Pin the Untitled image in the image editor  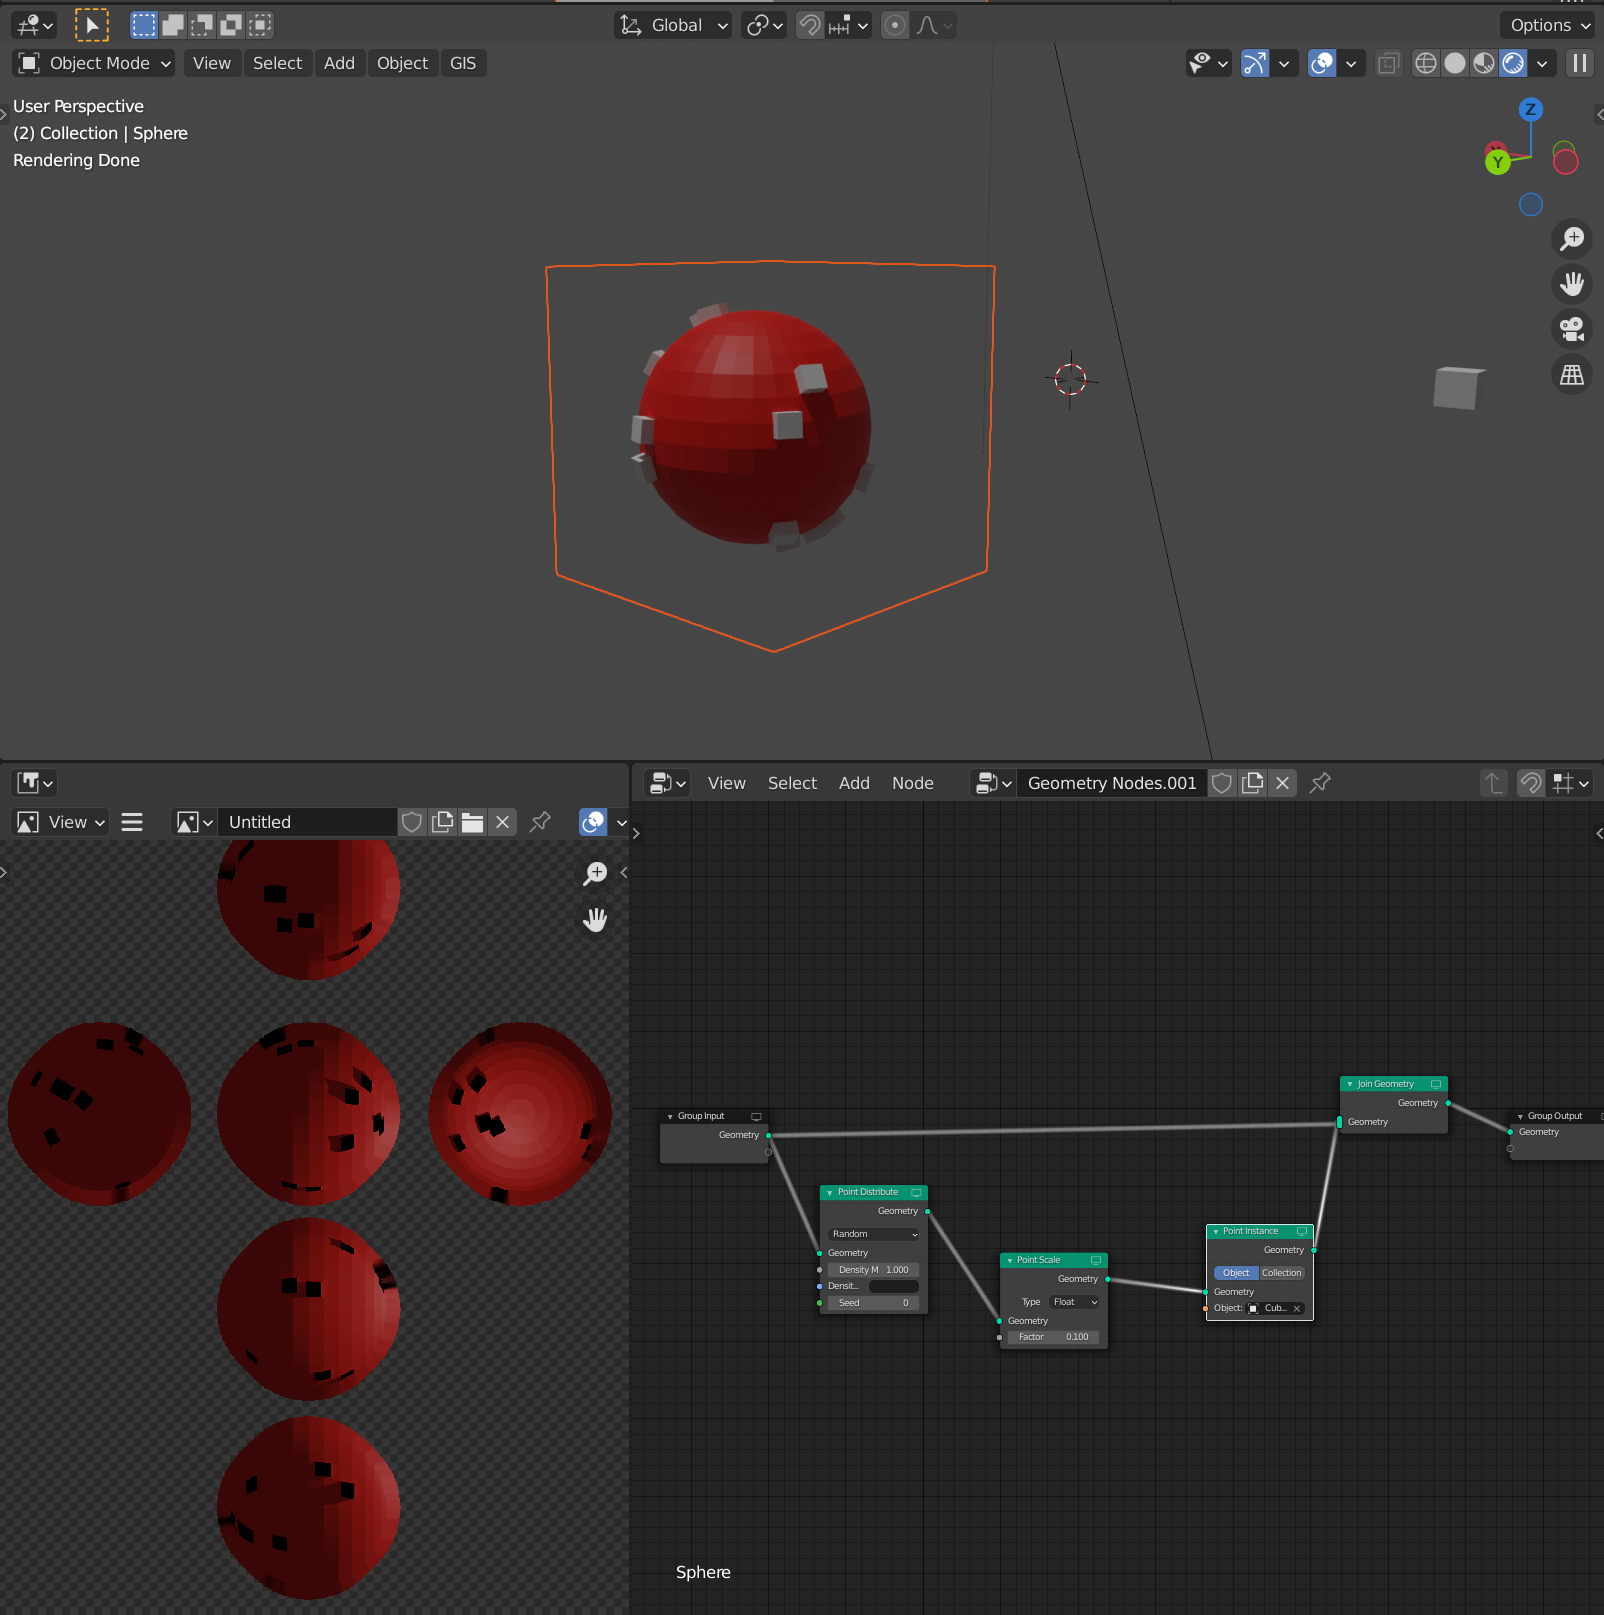click(540, 822)
